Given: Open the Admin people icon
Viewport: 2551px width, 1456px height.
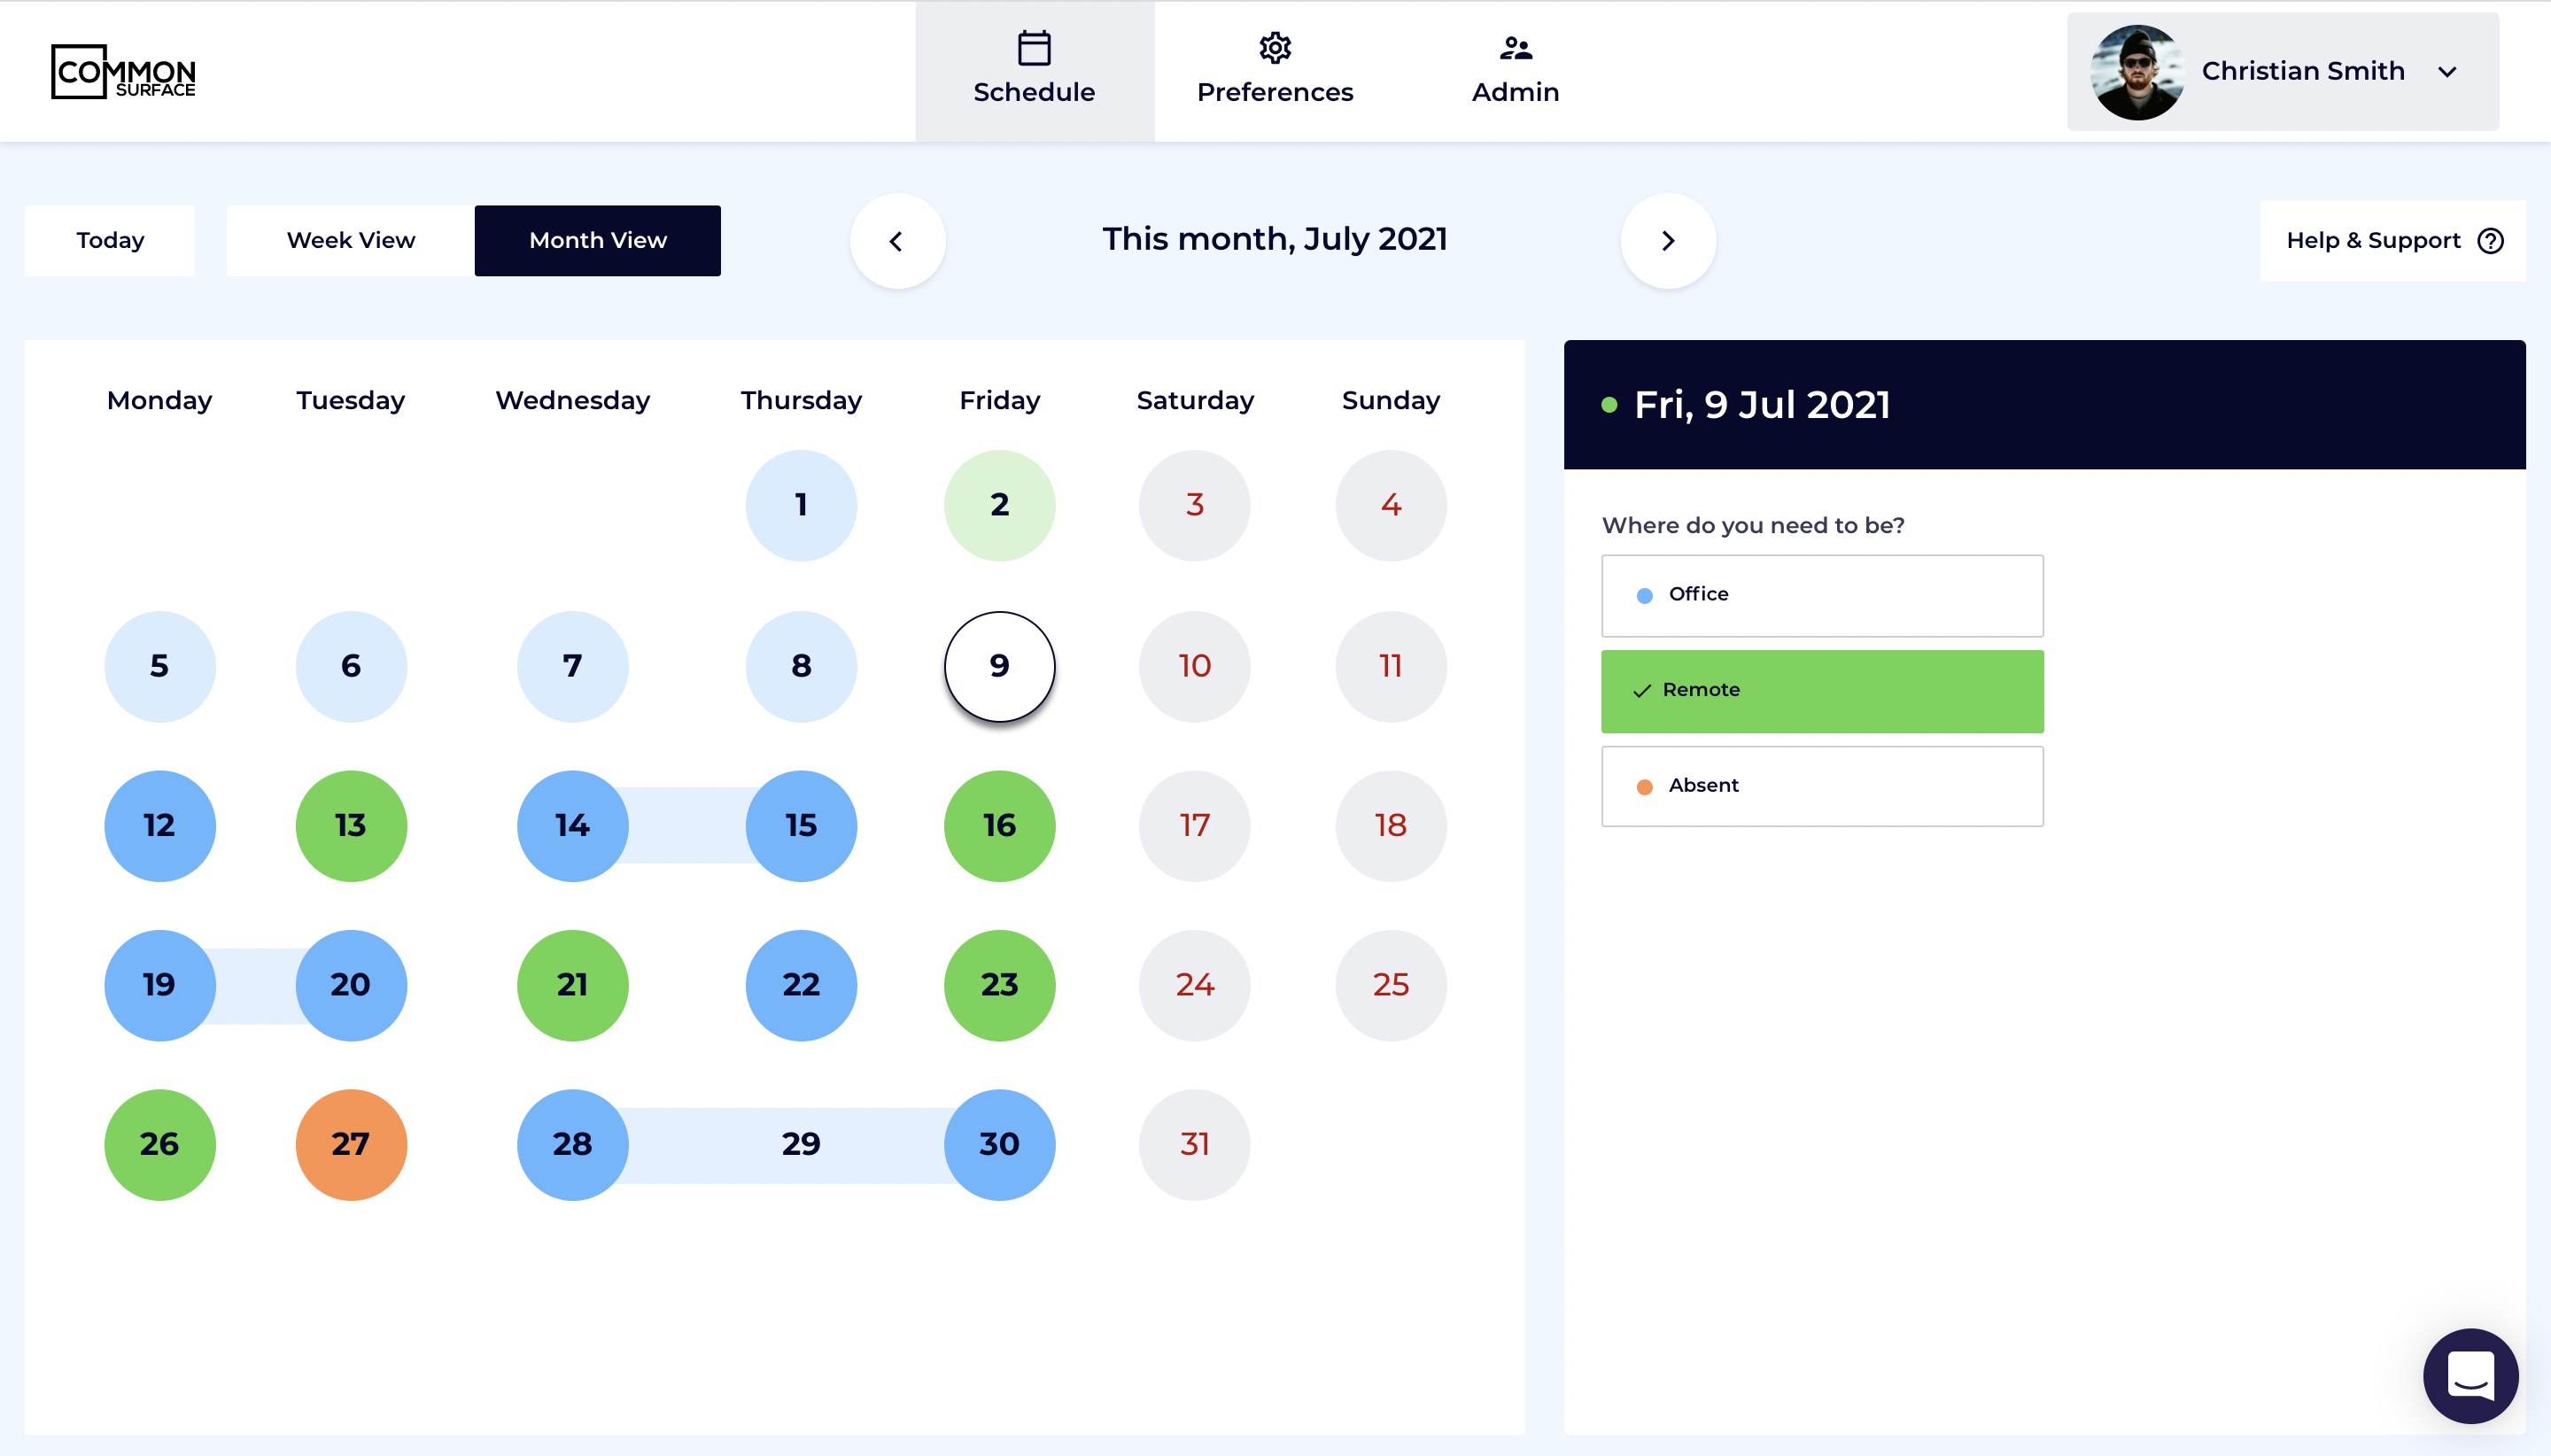Looking at the screenshot, I should point(1514,45).
